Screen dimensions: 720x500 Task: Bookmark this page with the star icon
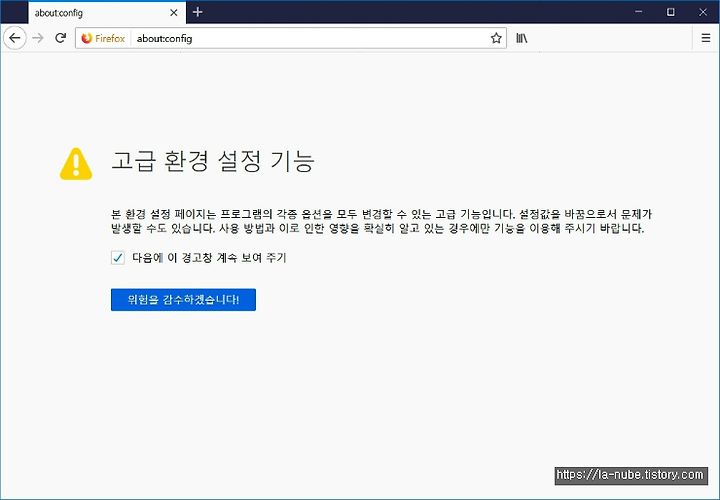(496, 38)
